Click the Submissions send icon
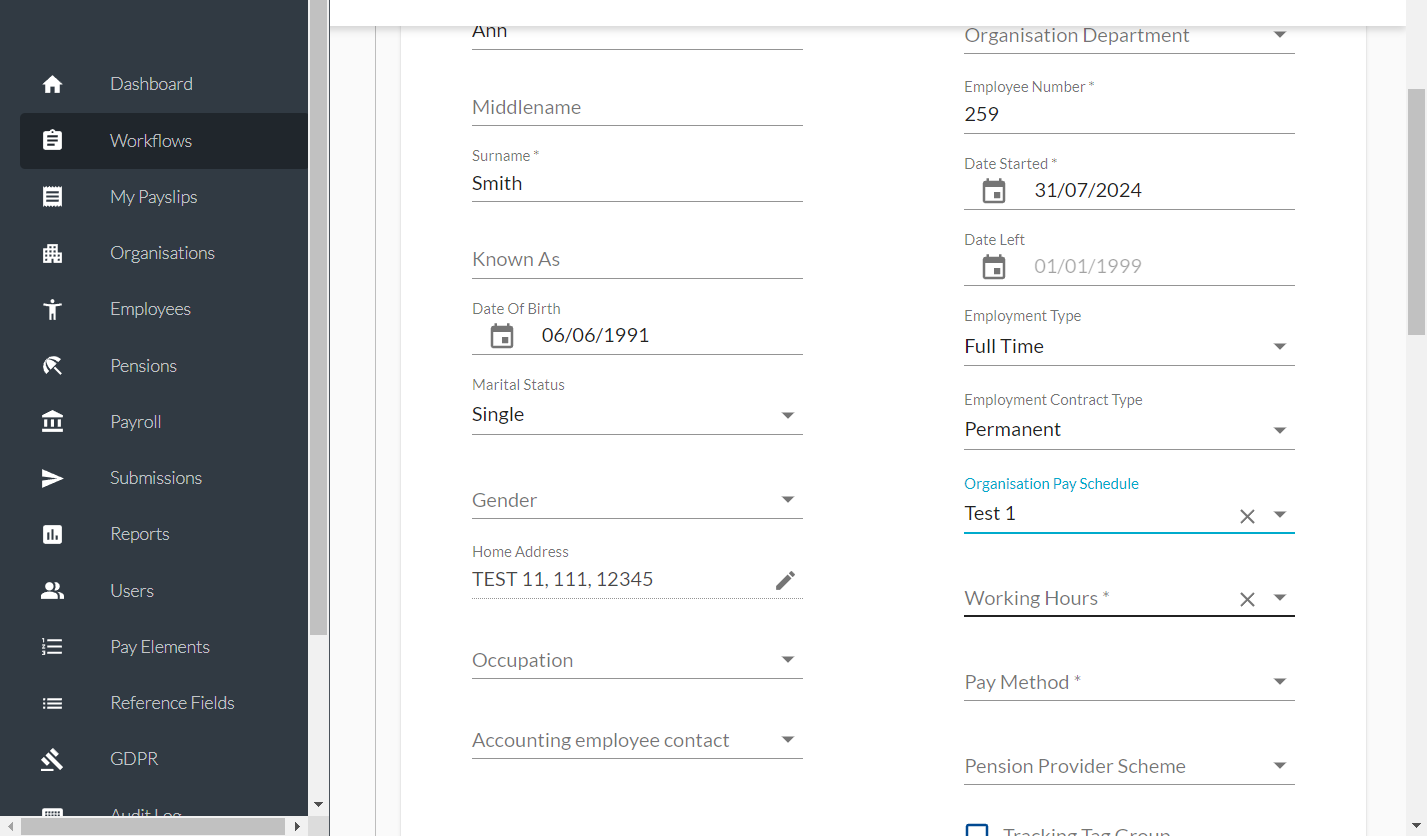This screenshot has width=1427, height=836. (53, 478)
